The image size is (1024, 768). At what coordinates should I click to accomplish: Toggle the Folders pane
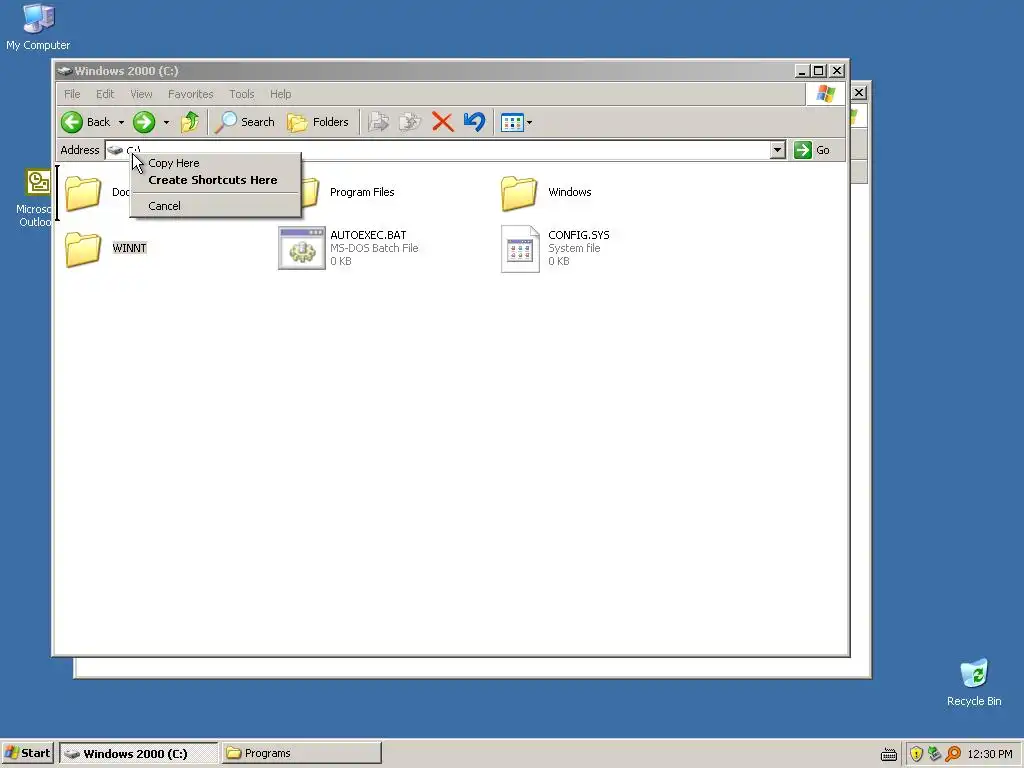318,122
